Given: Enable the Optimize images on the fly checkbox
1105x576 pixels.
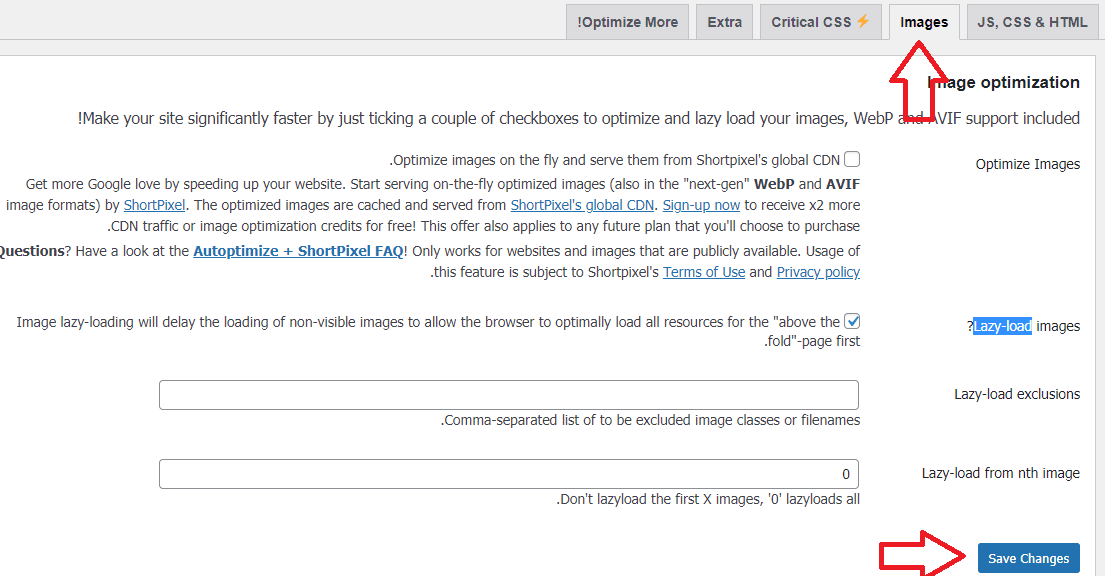Looking at the screenshot, I should [852, 159].
